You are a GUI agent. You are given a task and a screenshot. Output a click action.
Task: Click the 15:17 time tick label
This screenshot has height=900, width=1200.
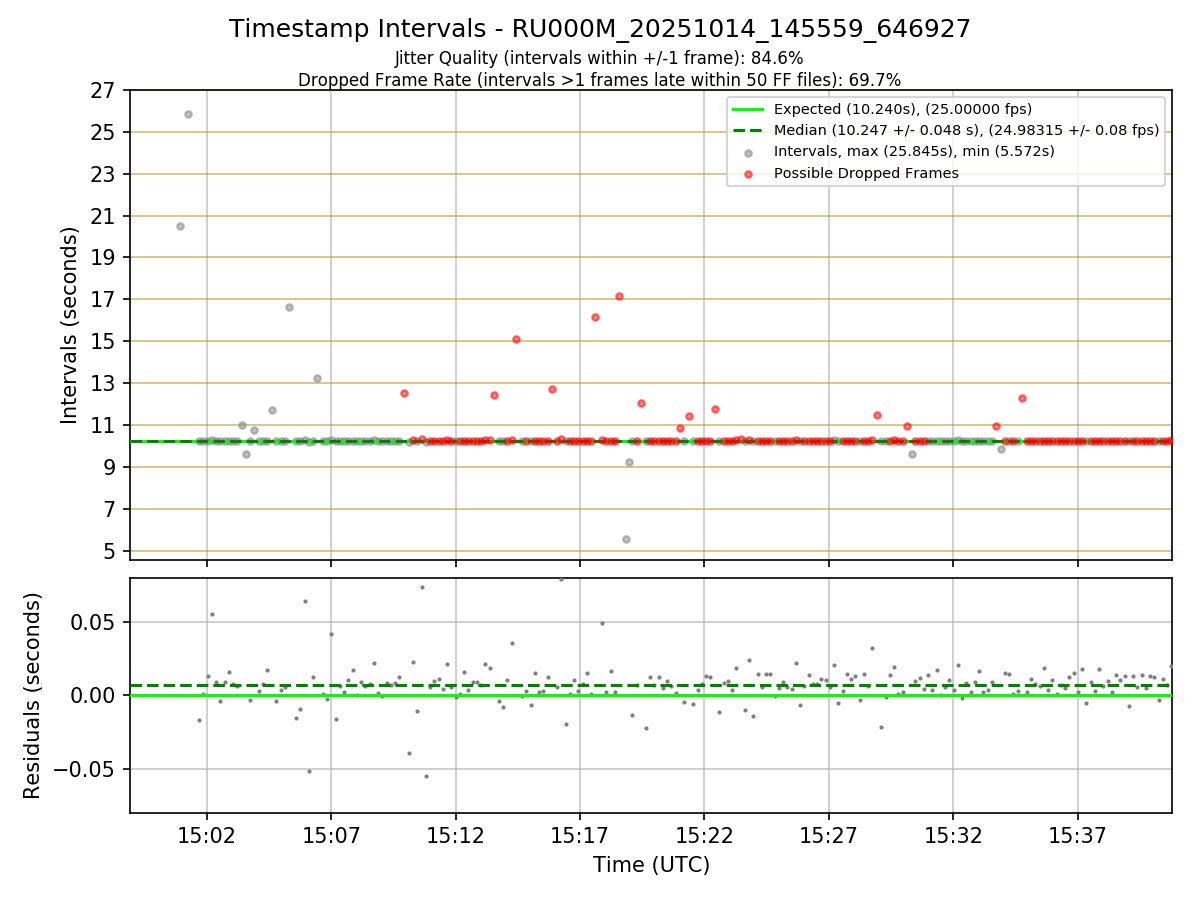pos(580,834)
